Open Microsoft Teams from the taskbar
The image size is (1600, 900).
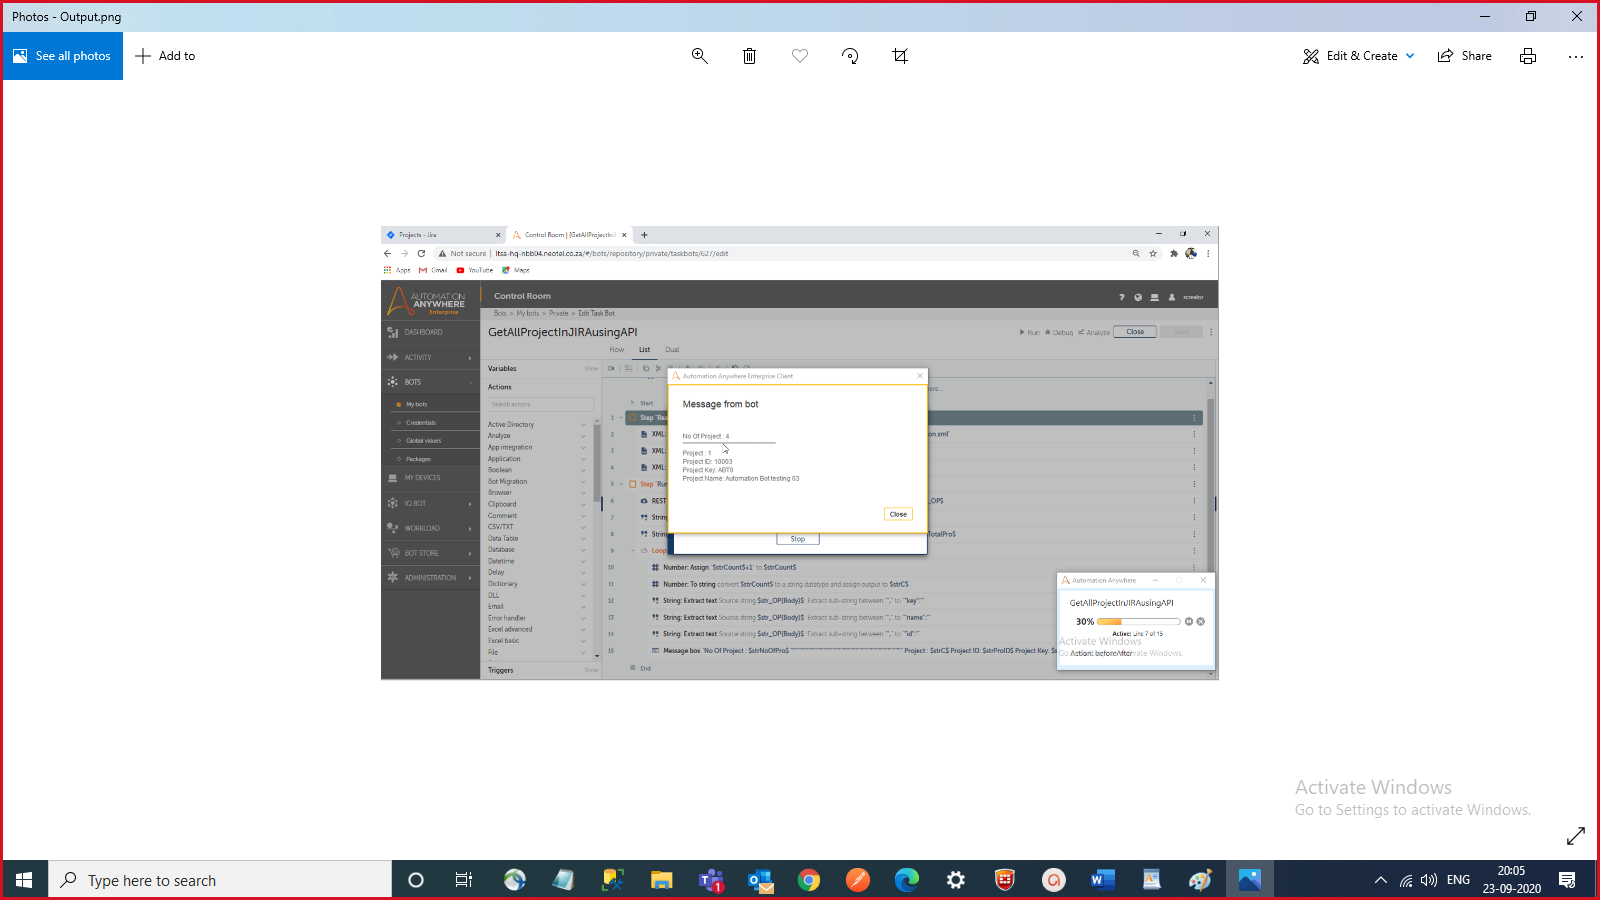pos(711,880)
